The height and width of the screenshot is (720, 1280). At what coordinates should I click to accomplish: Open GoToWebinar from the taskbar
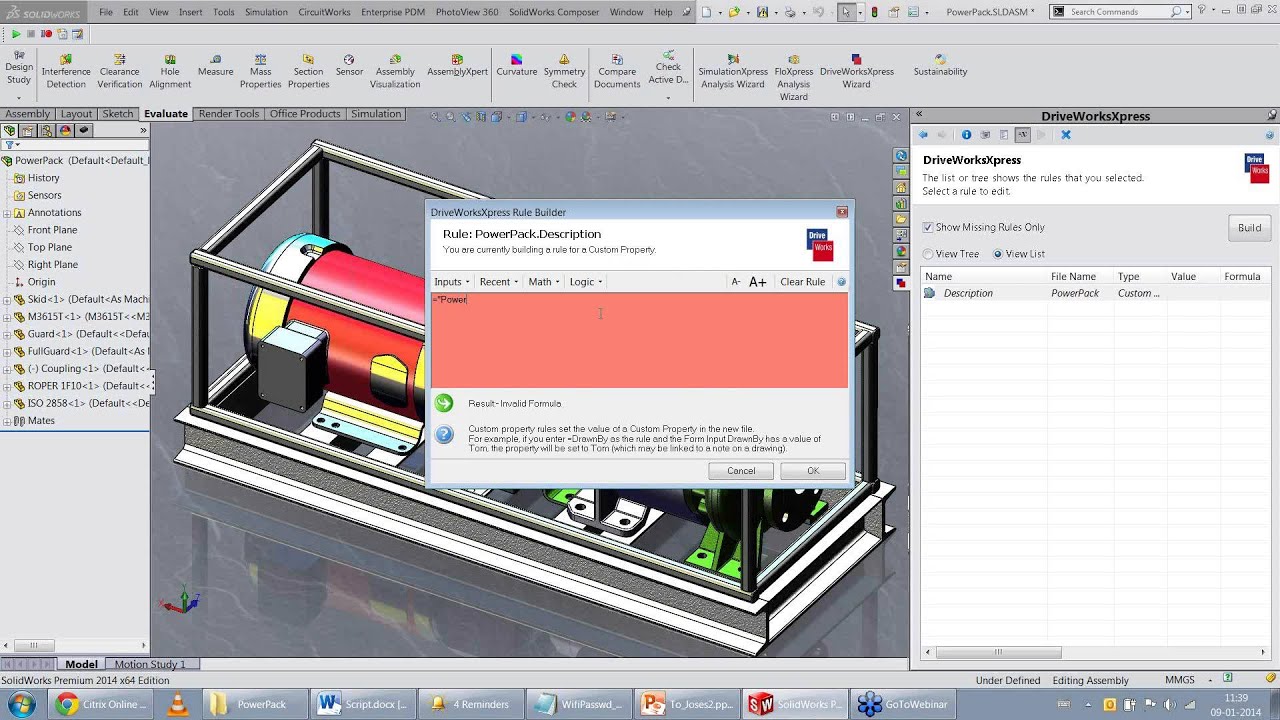pos(905,704)
